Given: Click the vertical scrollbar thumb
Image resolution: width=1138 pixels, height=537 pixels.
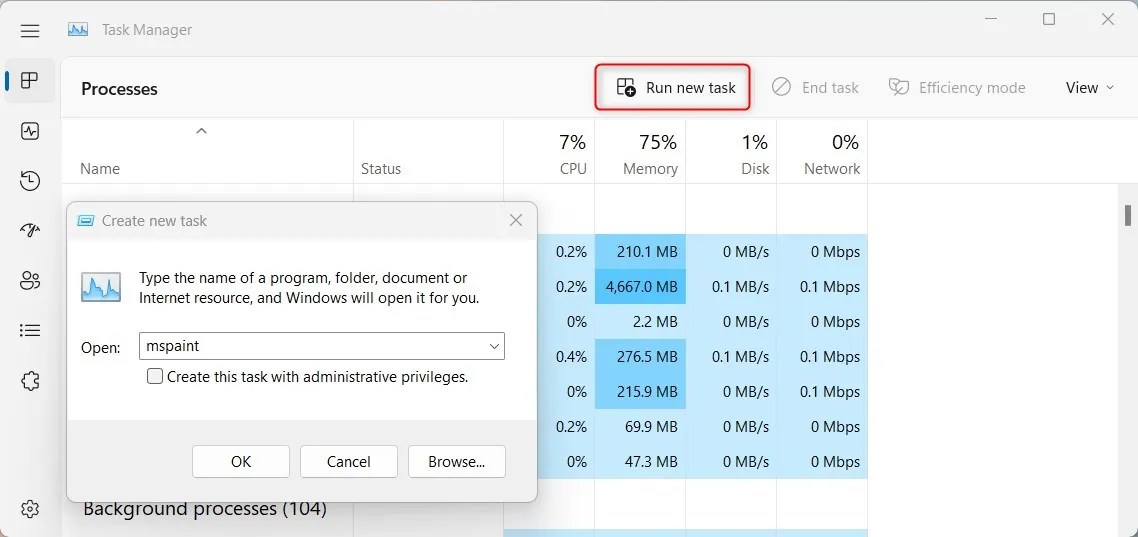Looking at the screenshot, I should point(1128,215).
